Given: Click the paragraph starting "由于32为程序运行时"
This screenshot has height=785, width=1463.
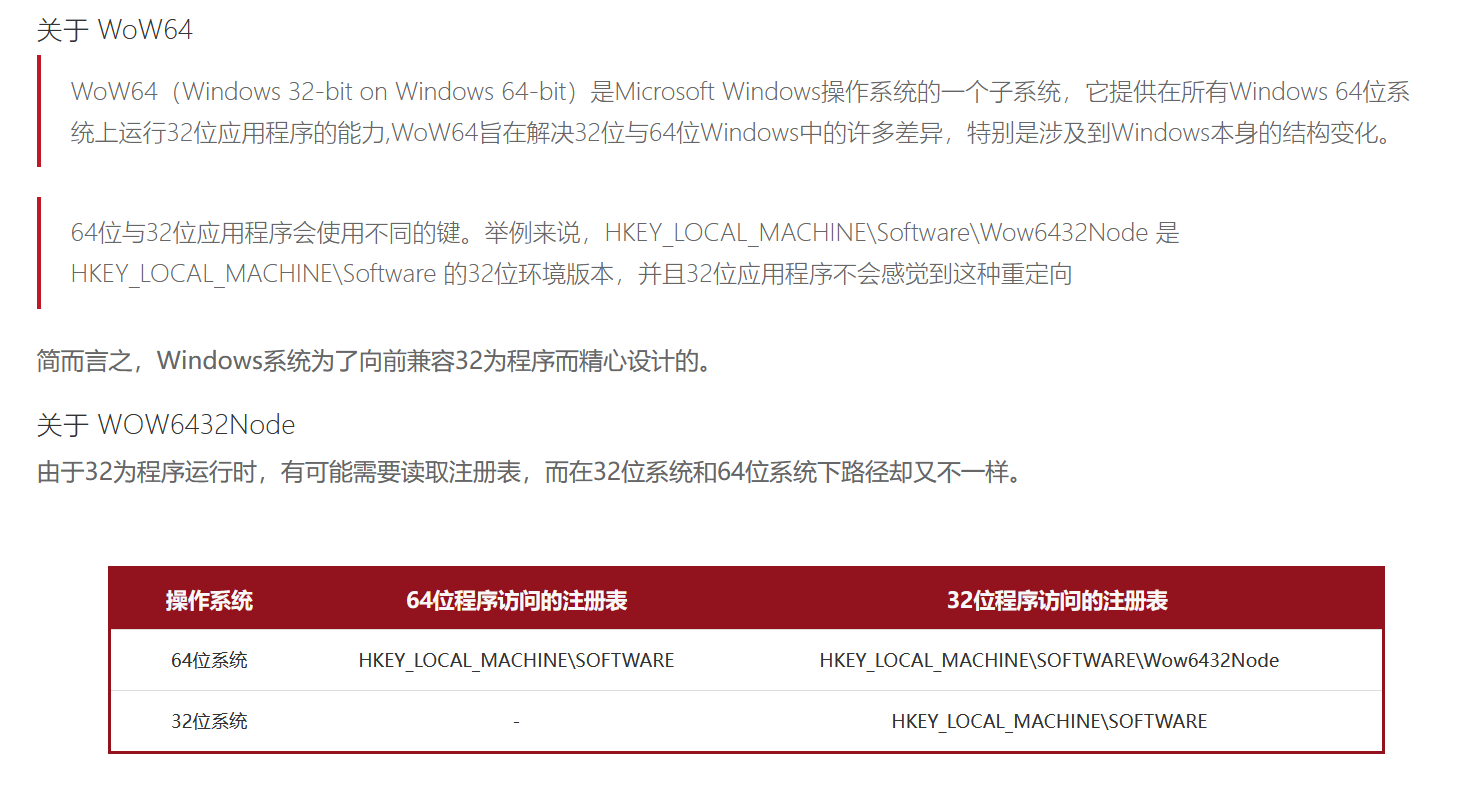Looking at the screenshot, I should point(532,472).
